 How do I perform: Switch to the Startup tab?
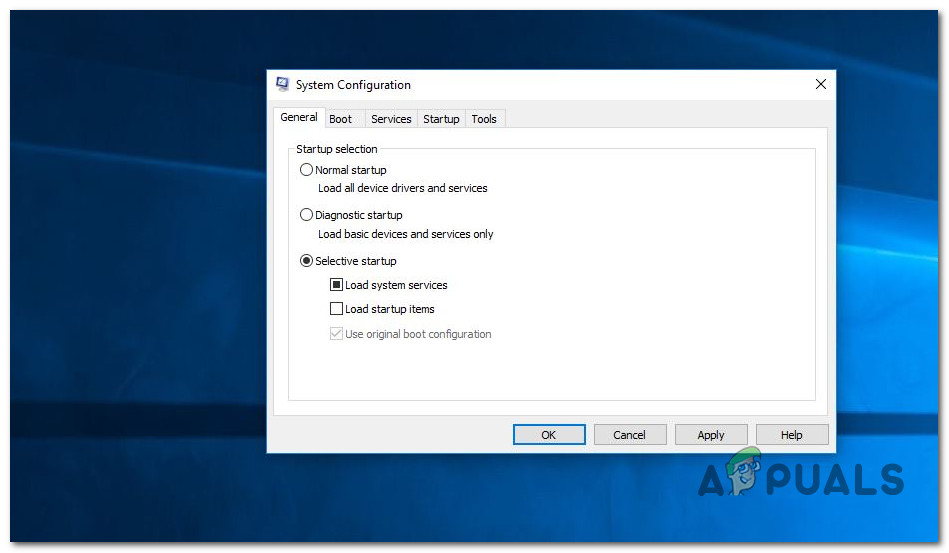(x=441, y=119)
